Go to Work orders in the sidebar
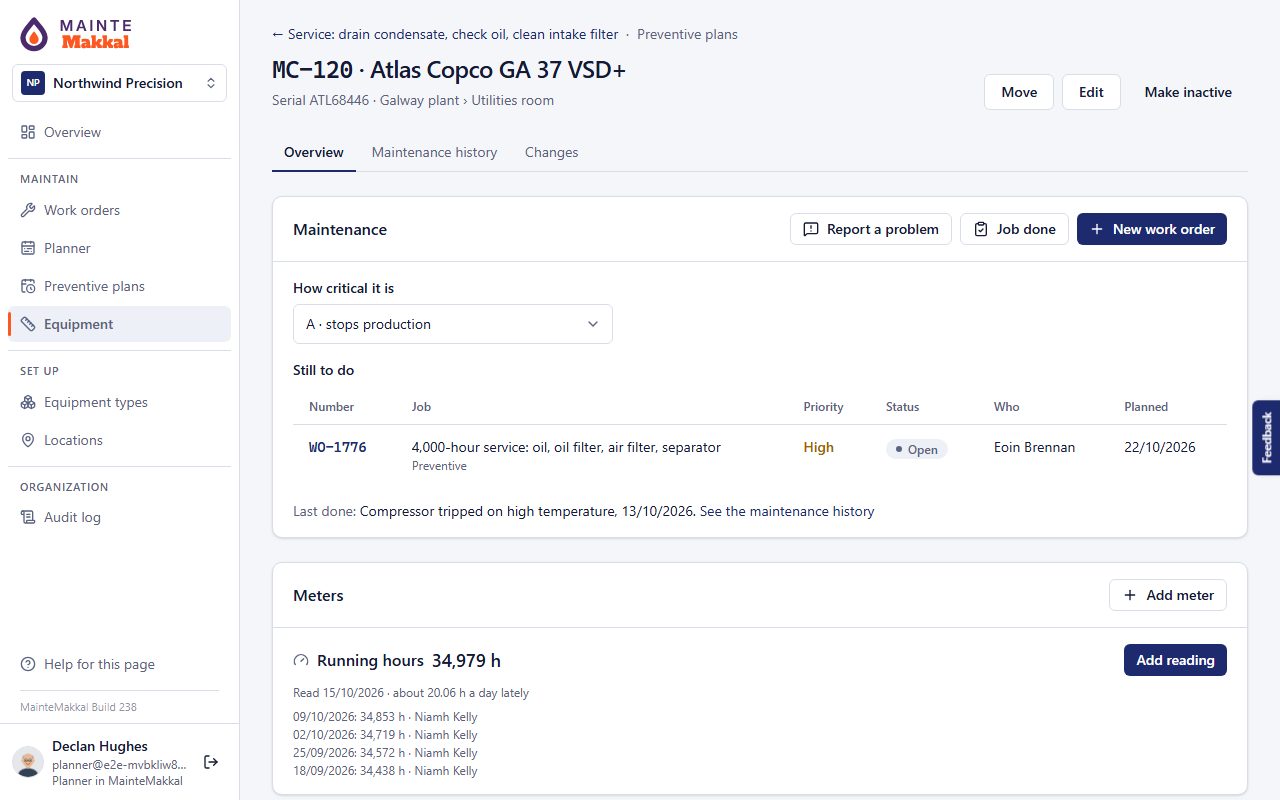 pyautogui.click(x=120, y=210)
